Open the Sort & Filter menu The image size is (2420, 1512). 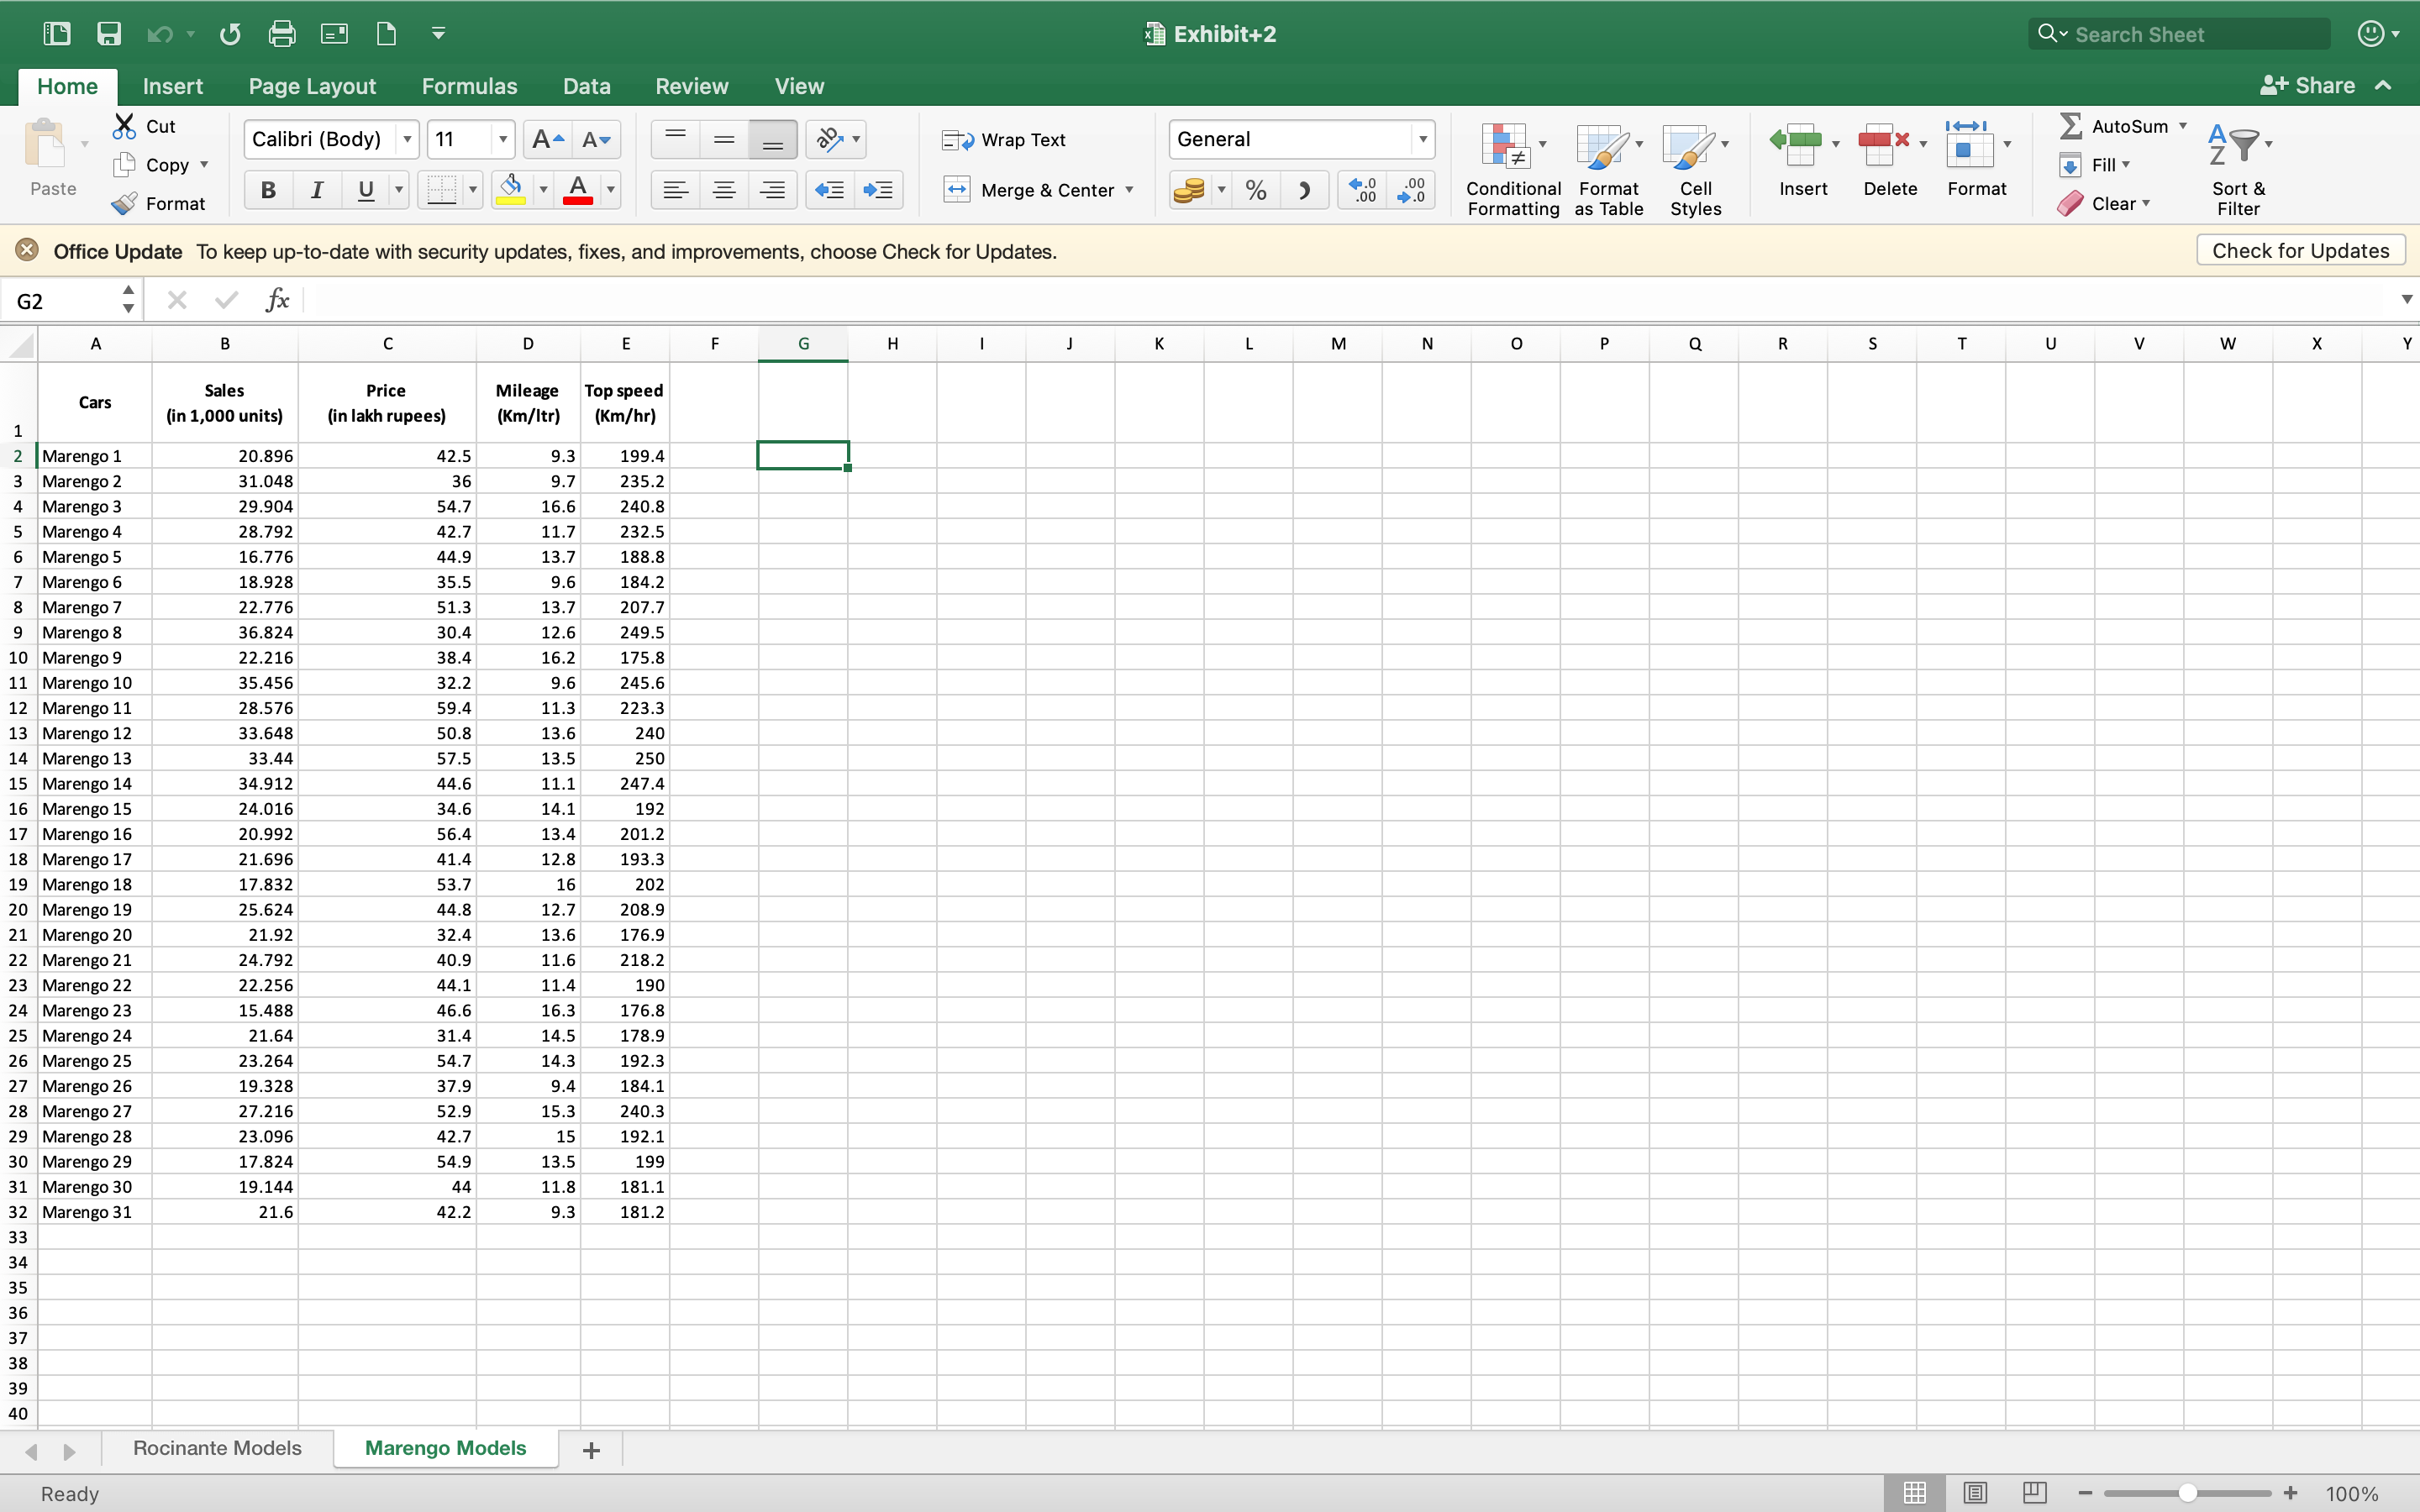2238,168
